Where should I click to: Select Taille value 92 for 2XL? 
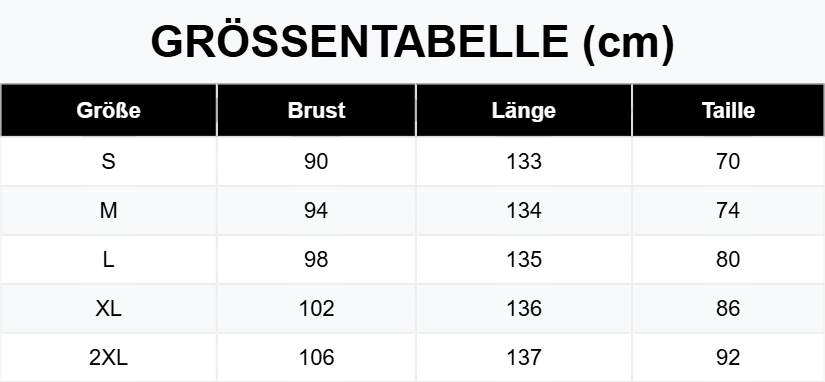(728, 358)
